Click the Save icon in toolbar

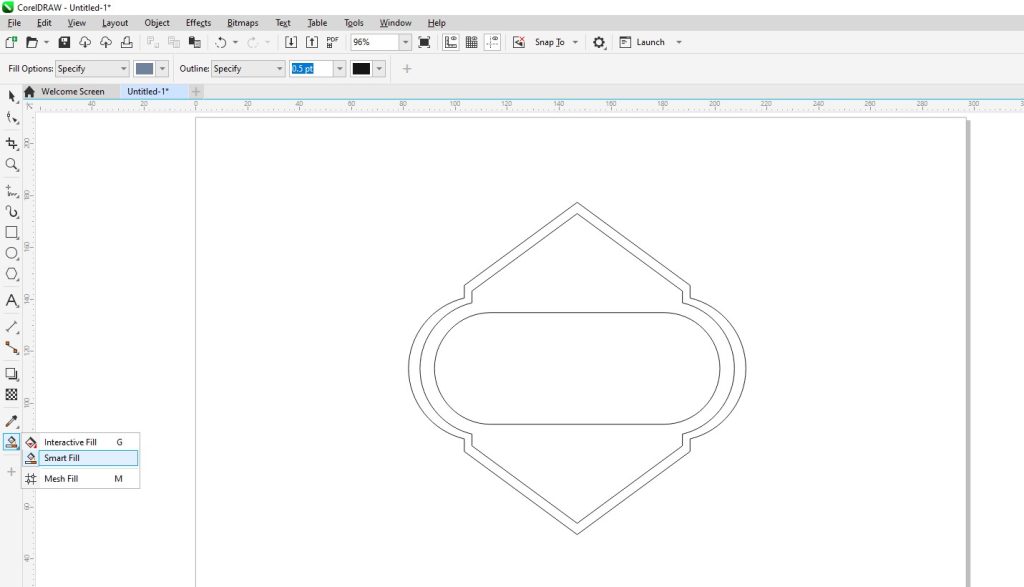coord(65,42)
